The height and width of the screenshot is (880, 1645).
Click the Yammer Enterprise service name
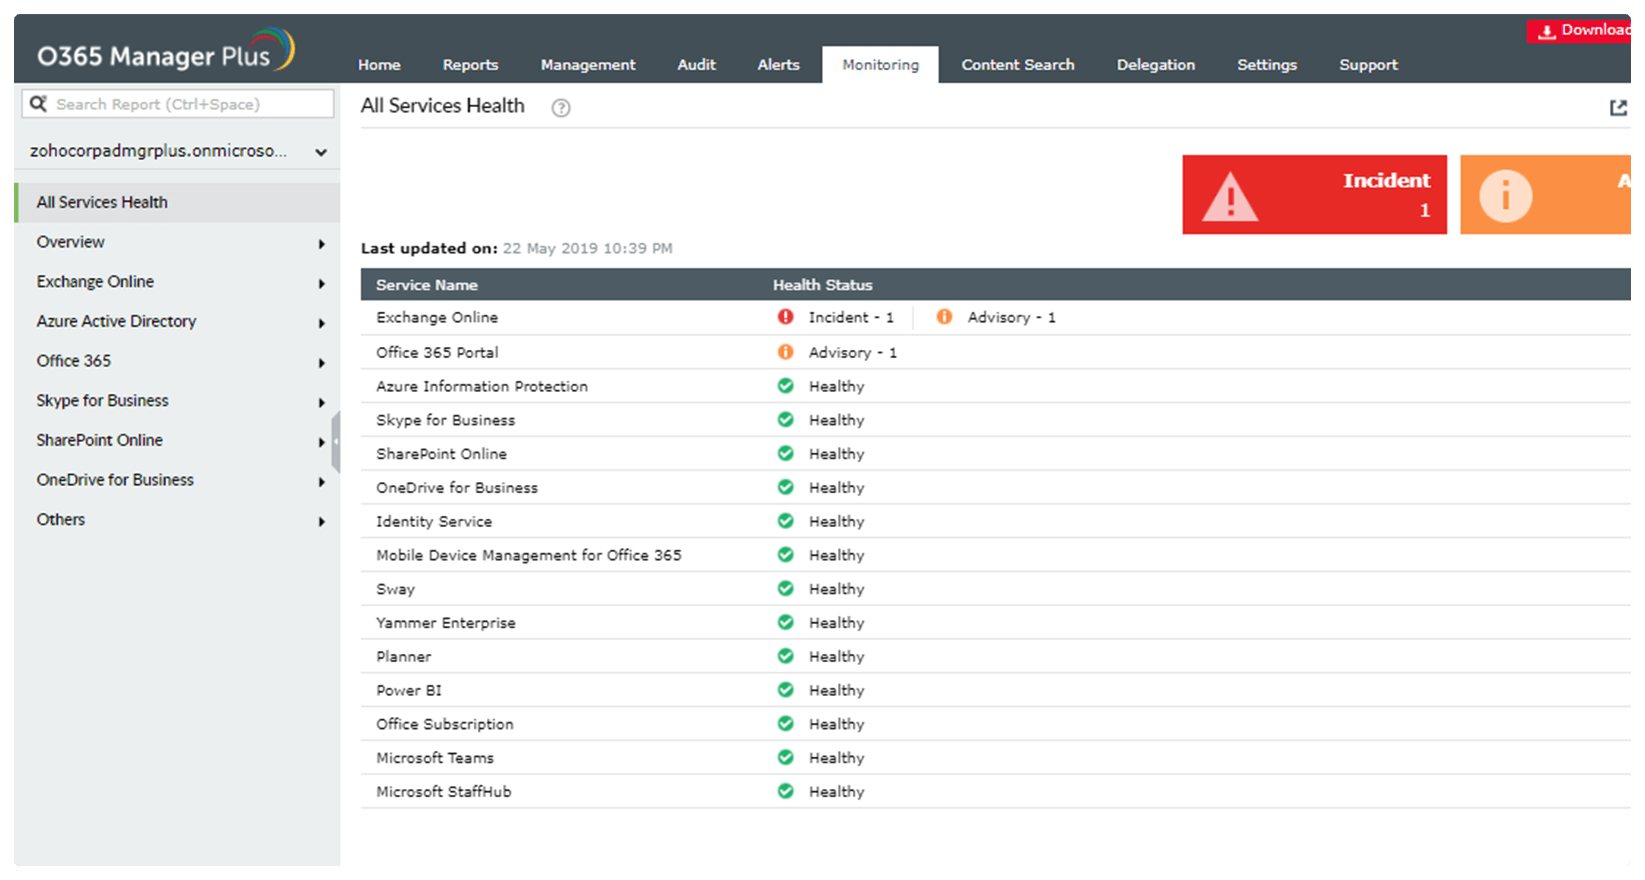pyautogui.click(x=446, y=623)
